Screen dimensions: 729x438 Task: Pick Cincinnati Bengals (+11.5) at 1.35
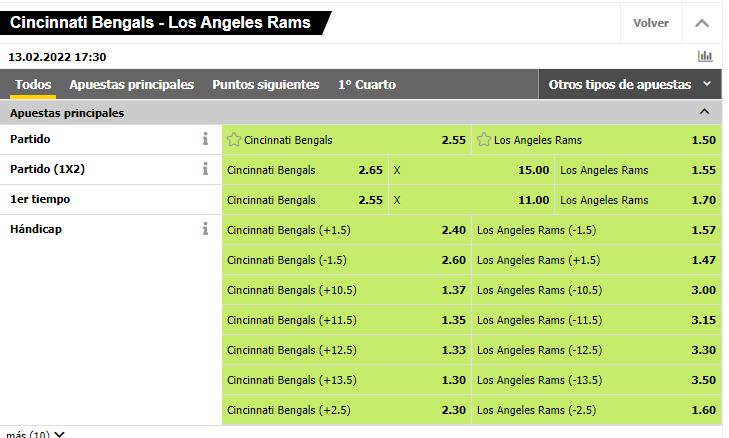(x=346, y=320)
